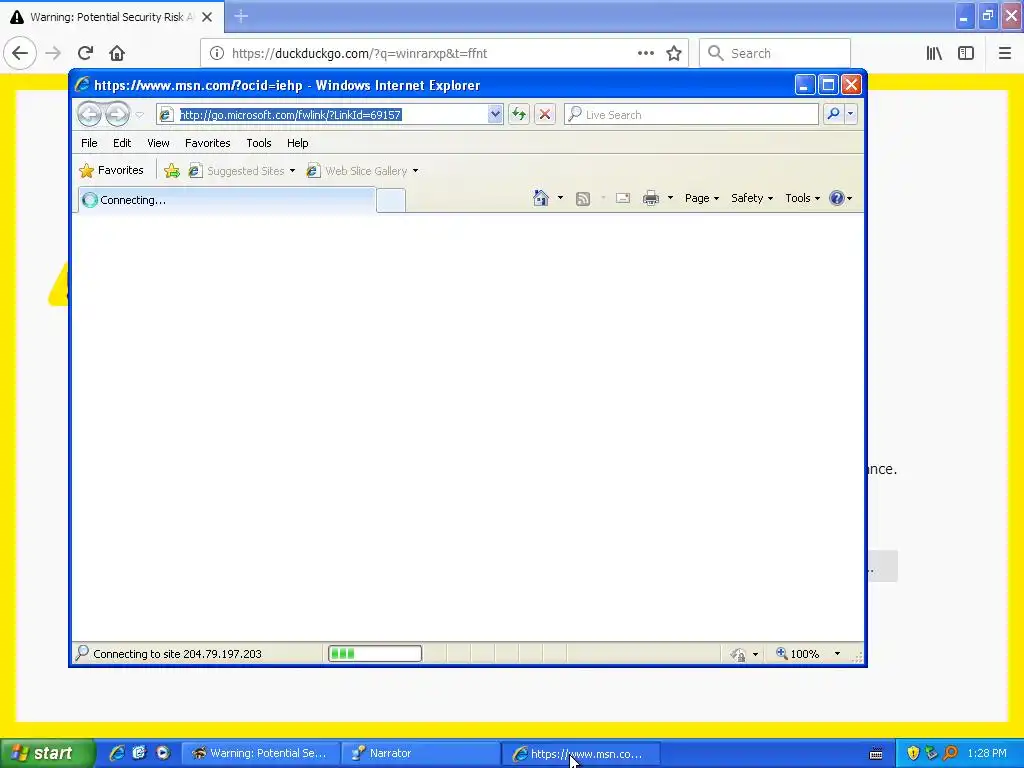
Task: Open the Suggested Sites link
Action: 242,171
